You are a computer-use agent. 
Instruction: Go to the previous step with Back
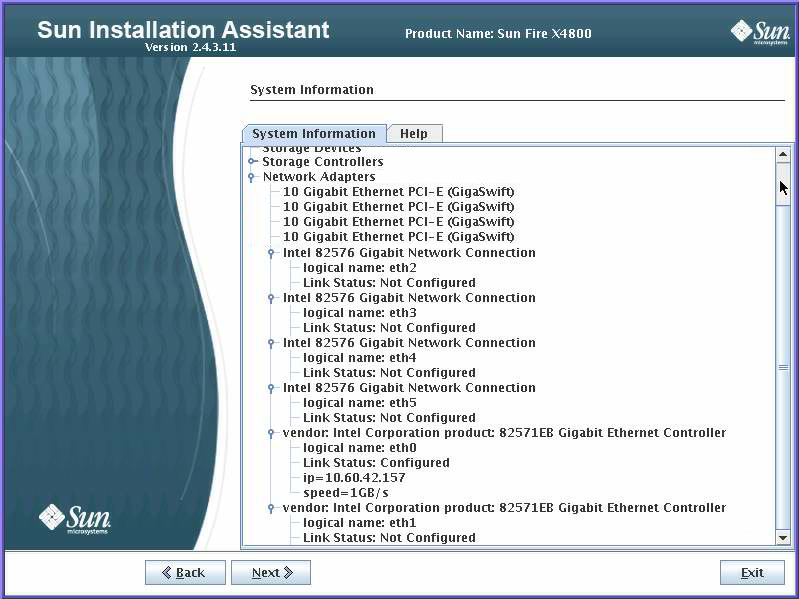tap(185, 573)
